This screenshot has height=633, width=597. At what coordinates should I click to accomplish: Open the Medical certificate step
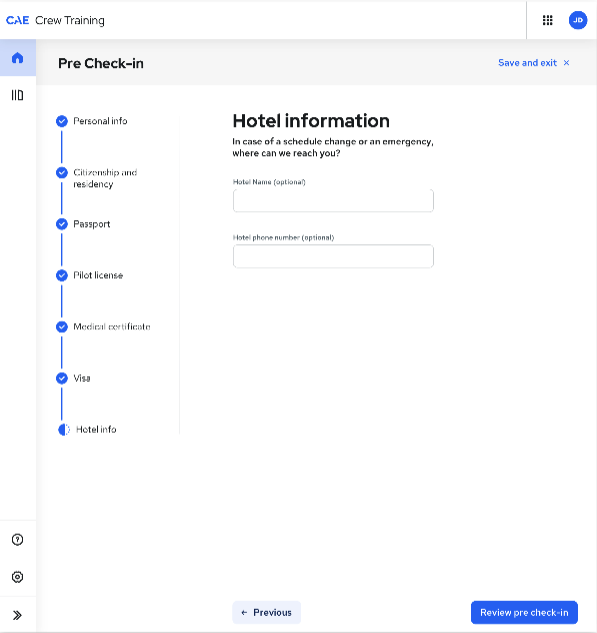pos(112,327)
